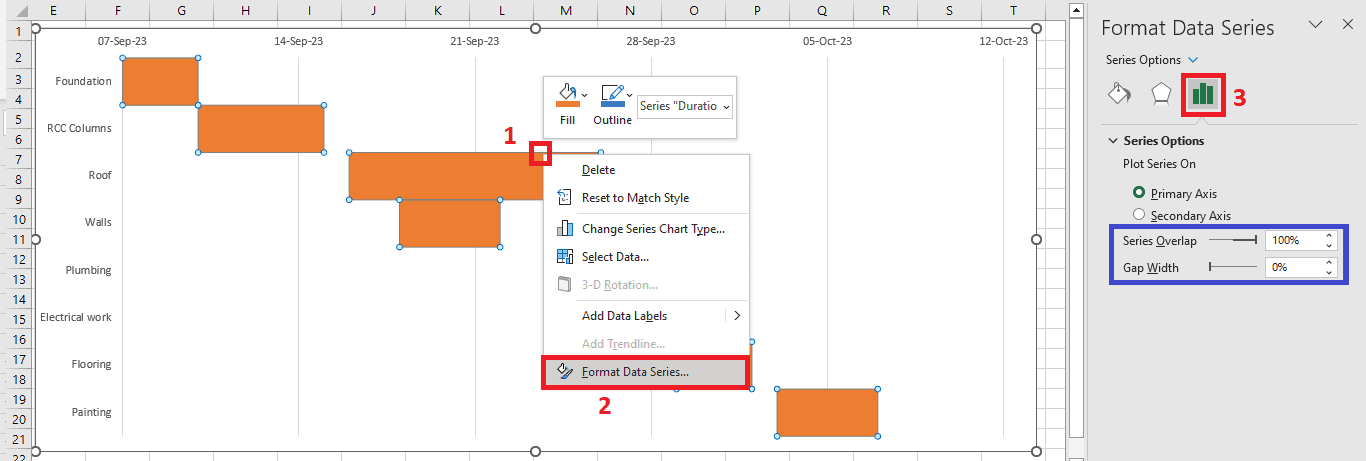Screen dimensions: 1366x461
Task: Click the 07-Sep-23 axis date label
Action: (122, 42)
